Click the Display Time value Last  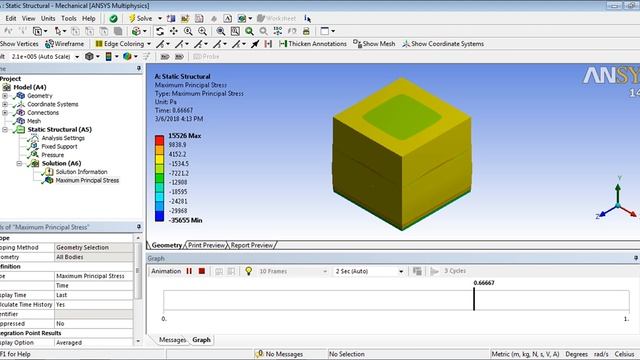point(94,295)
